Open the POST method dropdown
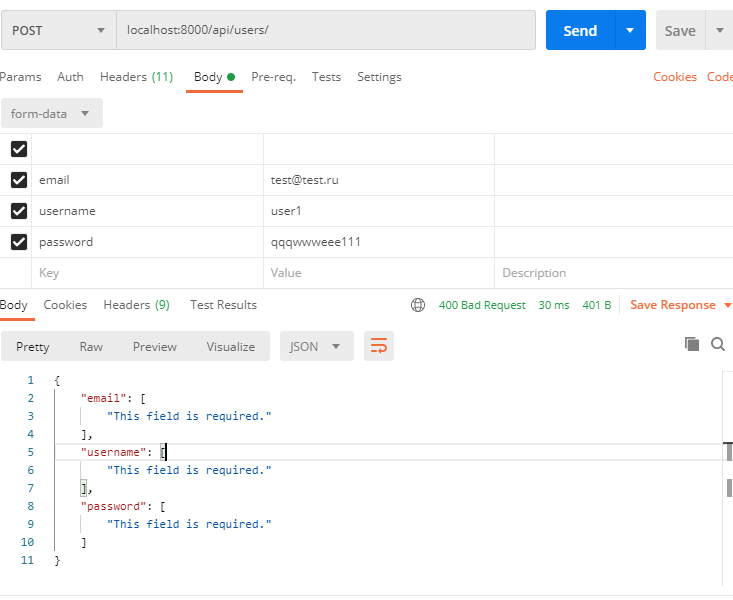Image resolution: width=733 pixels, height=600 pixels. click(x=59, y=30)
